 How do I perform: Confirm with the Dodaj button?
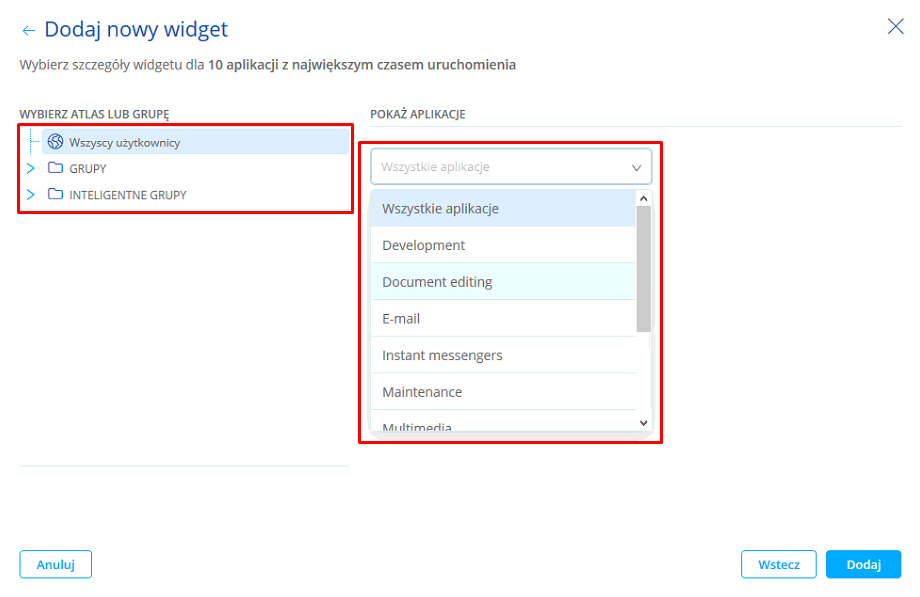pos(863,564)
